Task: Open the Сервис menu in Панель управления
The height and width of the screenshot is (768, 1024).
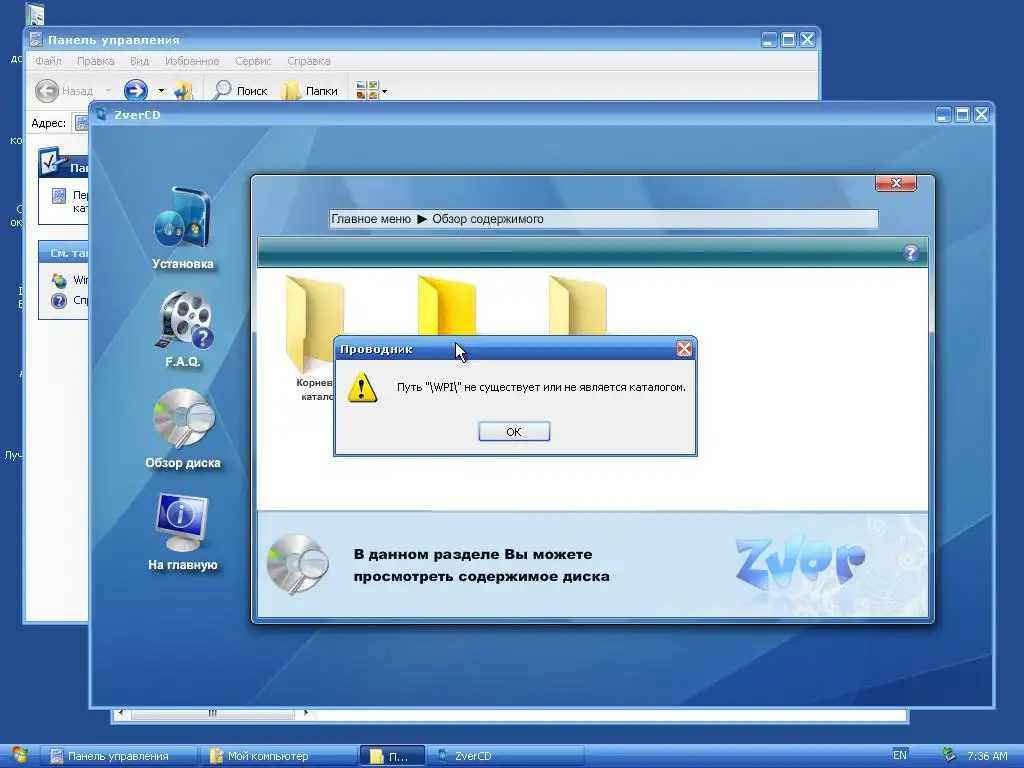Action: click(253, 61)
